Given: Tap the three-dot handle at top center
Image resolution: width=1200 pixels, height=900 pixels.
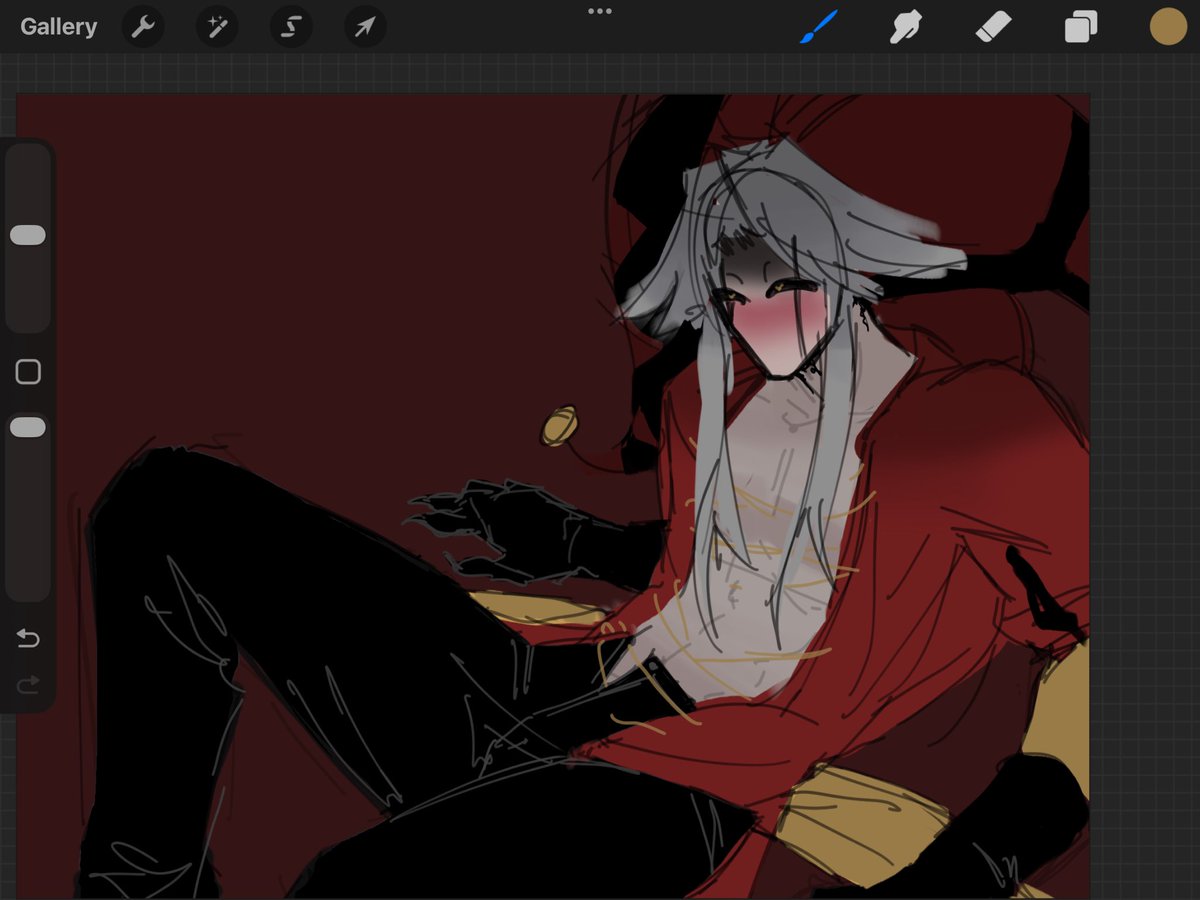Looking at the screenshot, I should [x=600, y=11].
